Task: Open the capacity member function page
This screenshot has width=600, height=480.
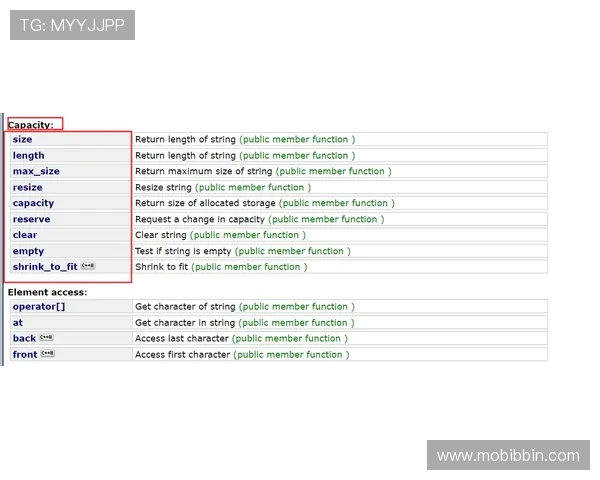Action: pos(33,203)
